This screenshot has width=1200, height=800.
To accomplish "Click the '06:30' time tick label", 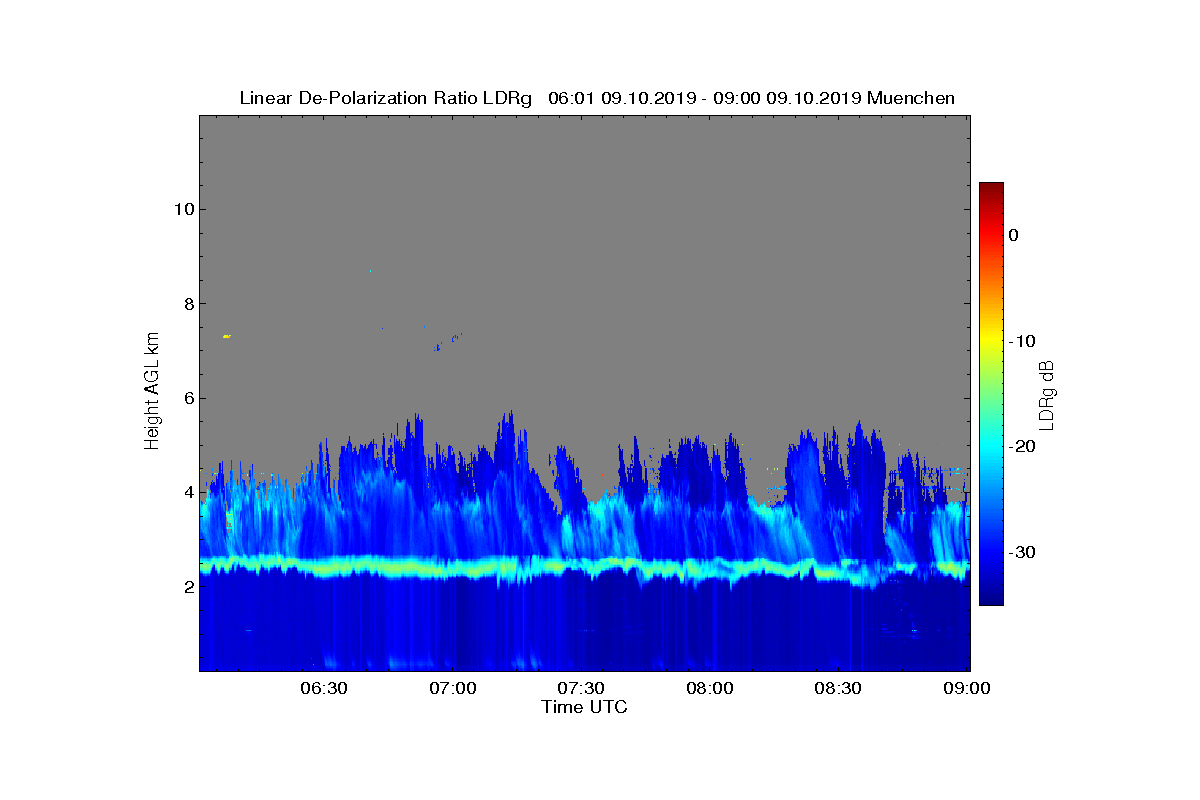I will pyautogui.click(x=323, y=689).
